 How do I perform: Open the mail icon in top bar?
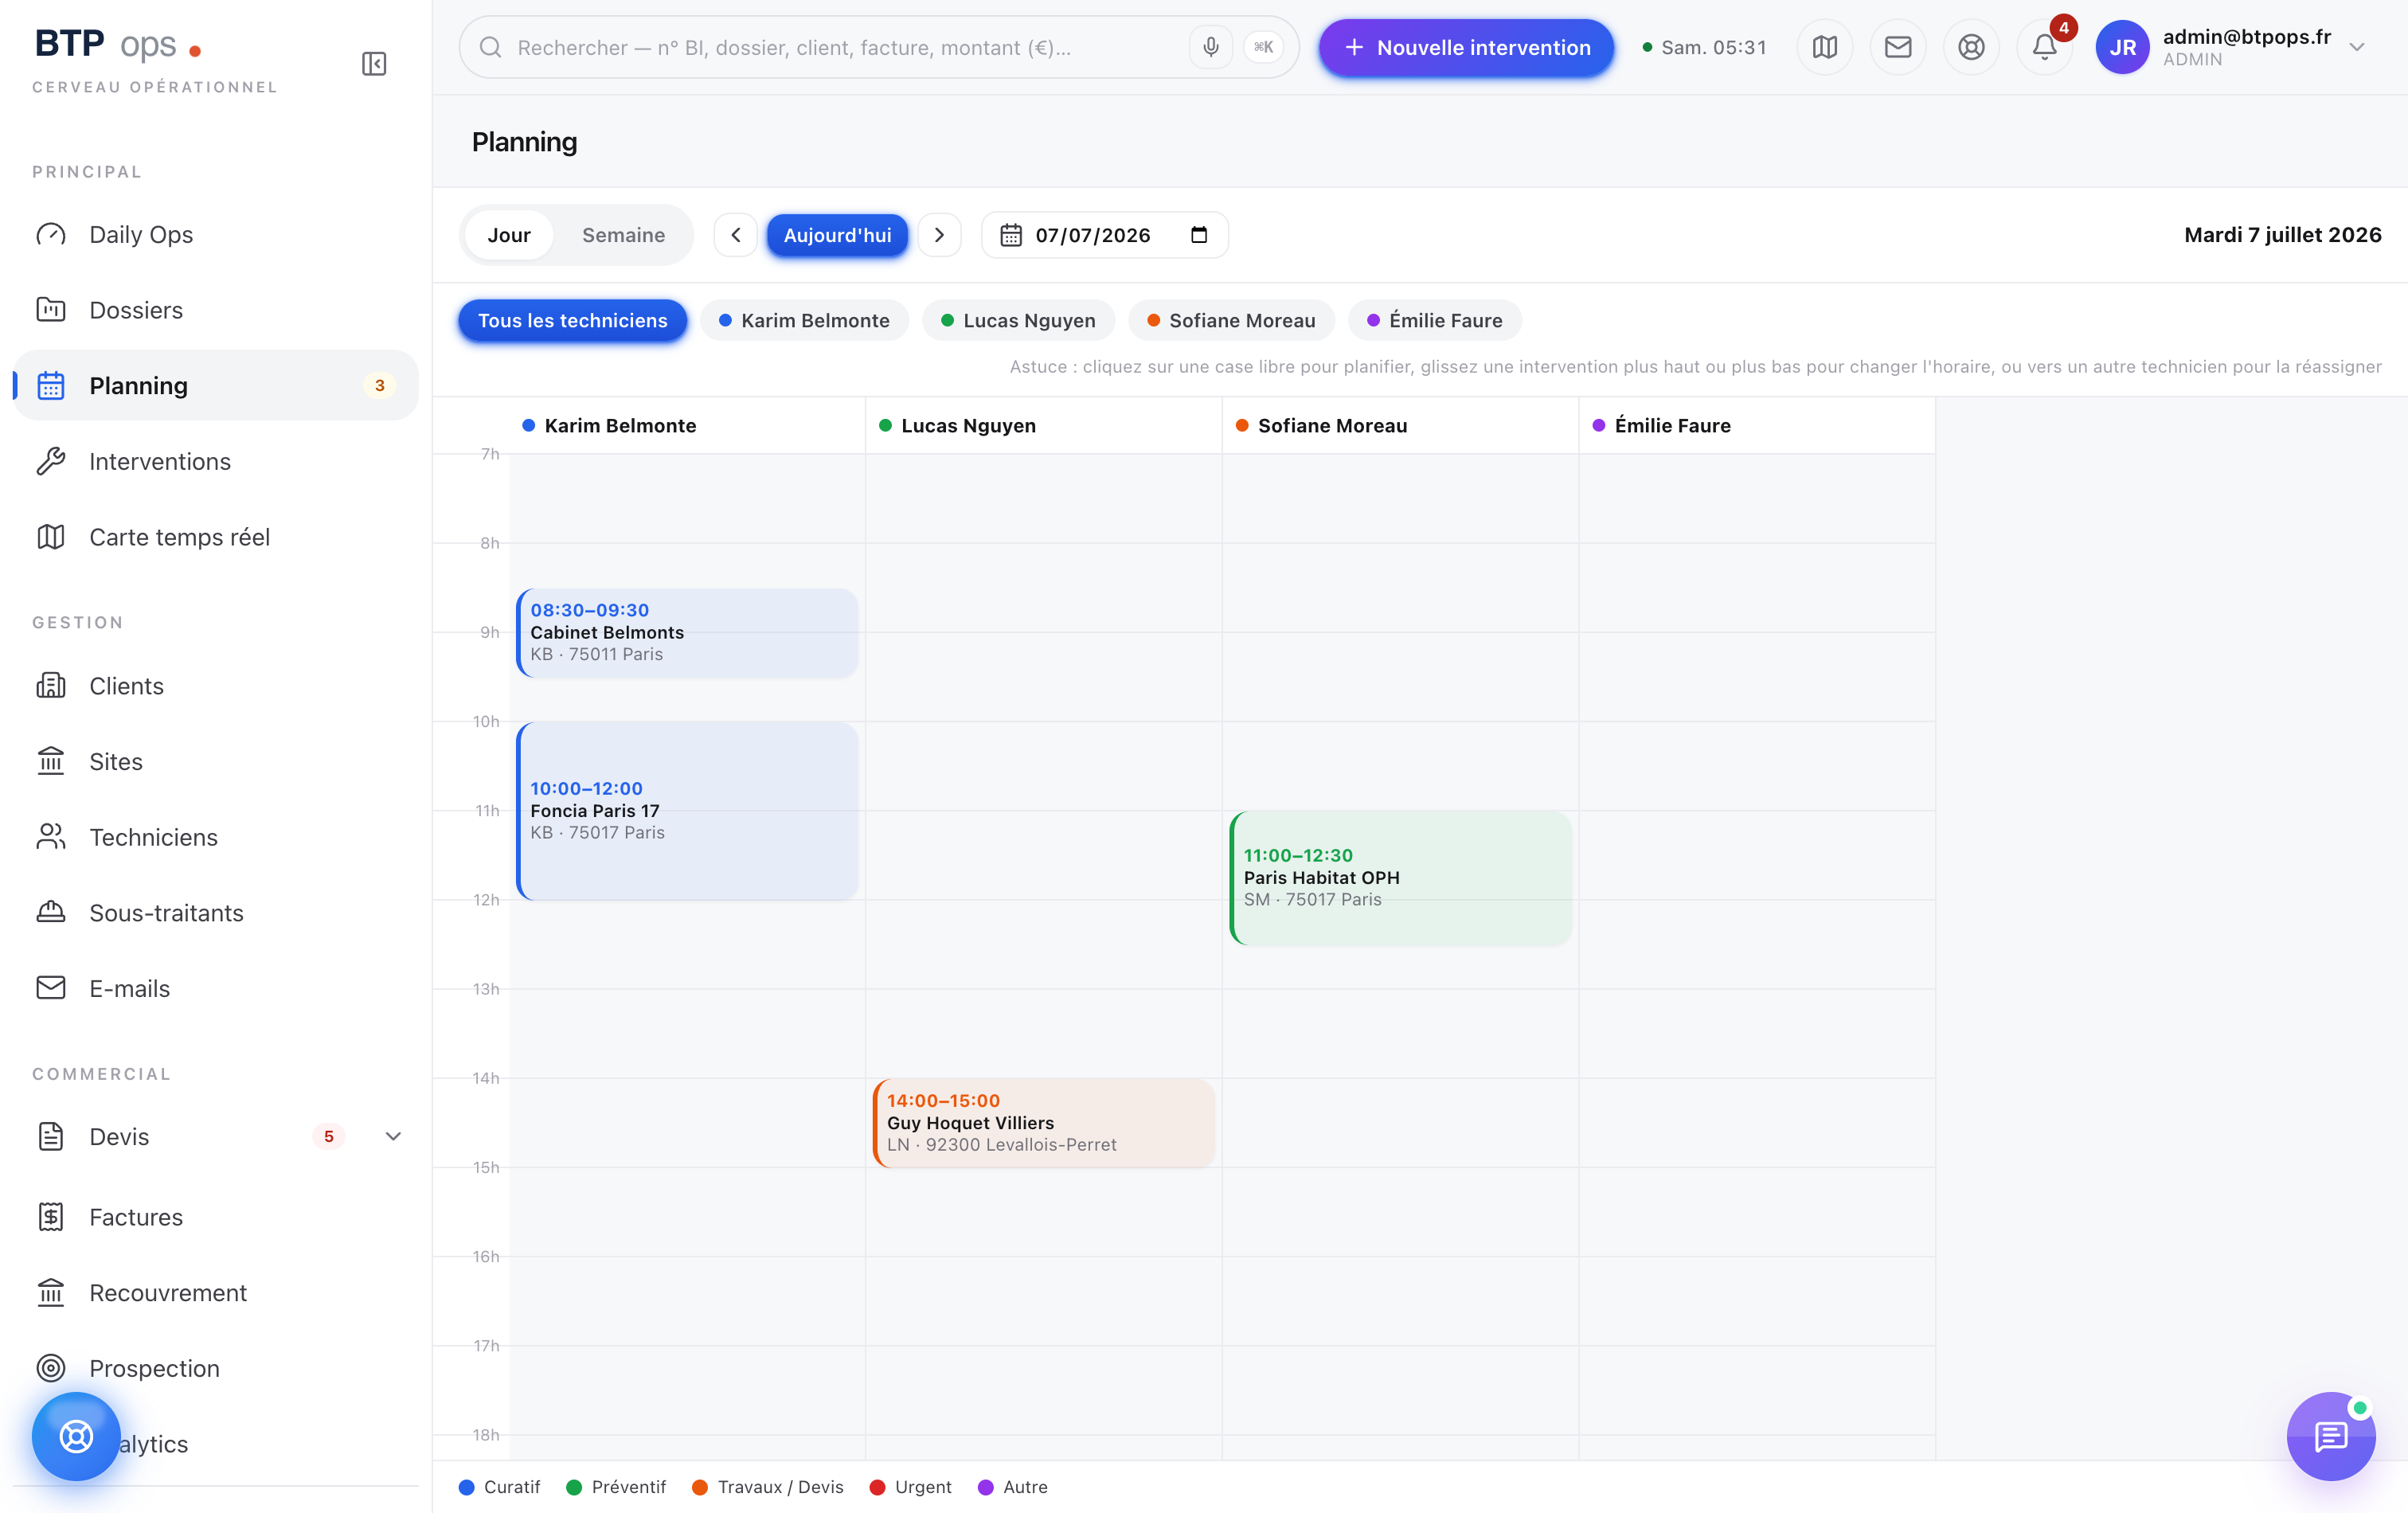(x=1897, y=47)
